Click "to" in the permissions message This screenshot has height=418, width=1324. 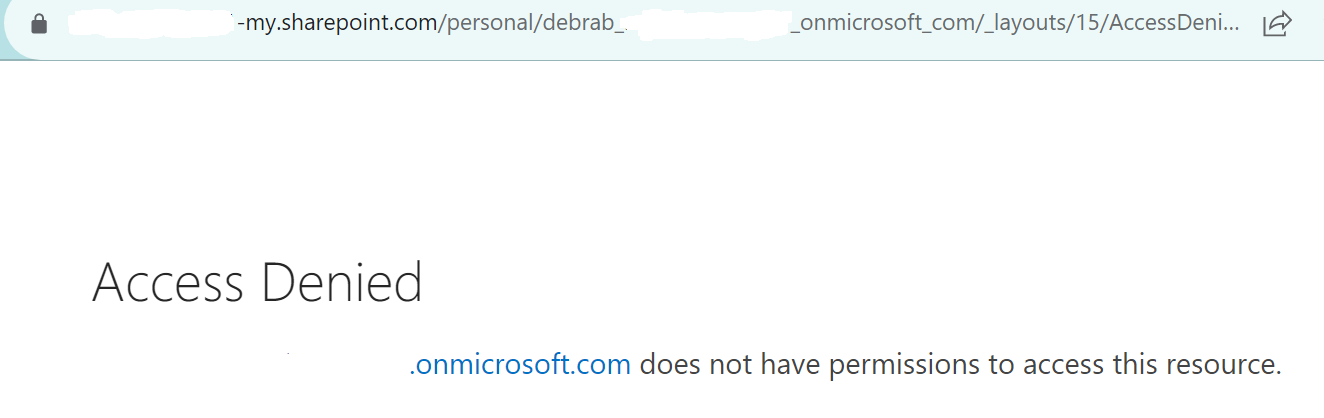point(1003,364)
